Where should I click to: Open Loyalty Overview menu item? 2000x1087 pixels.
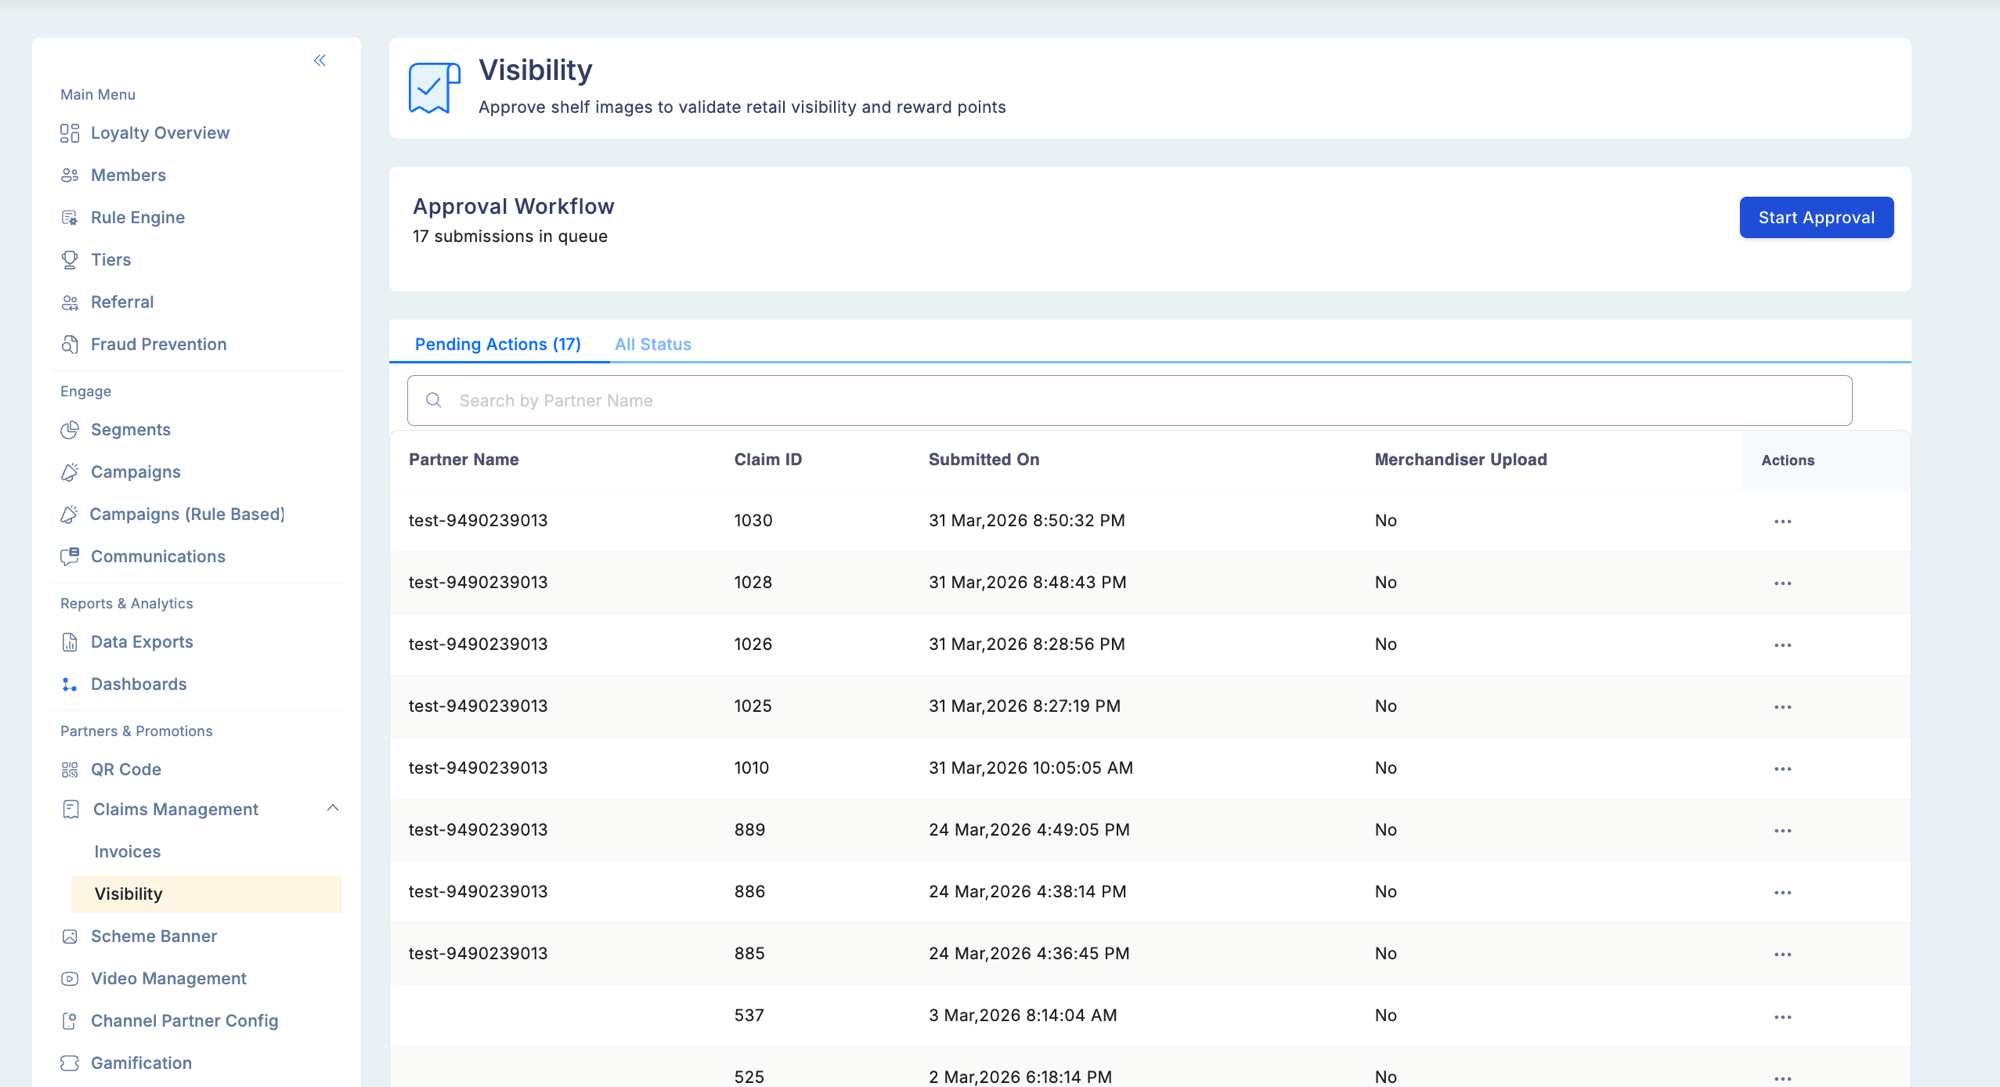[160, 133]
